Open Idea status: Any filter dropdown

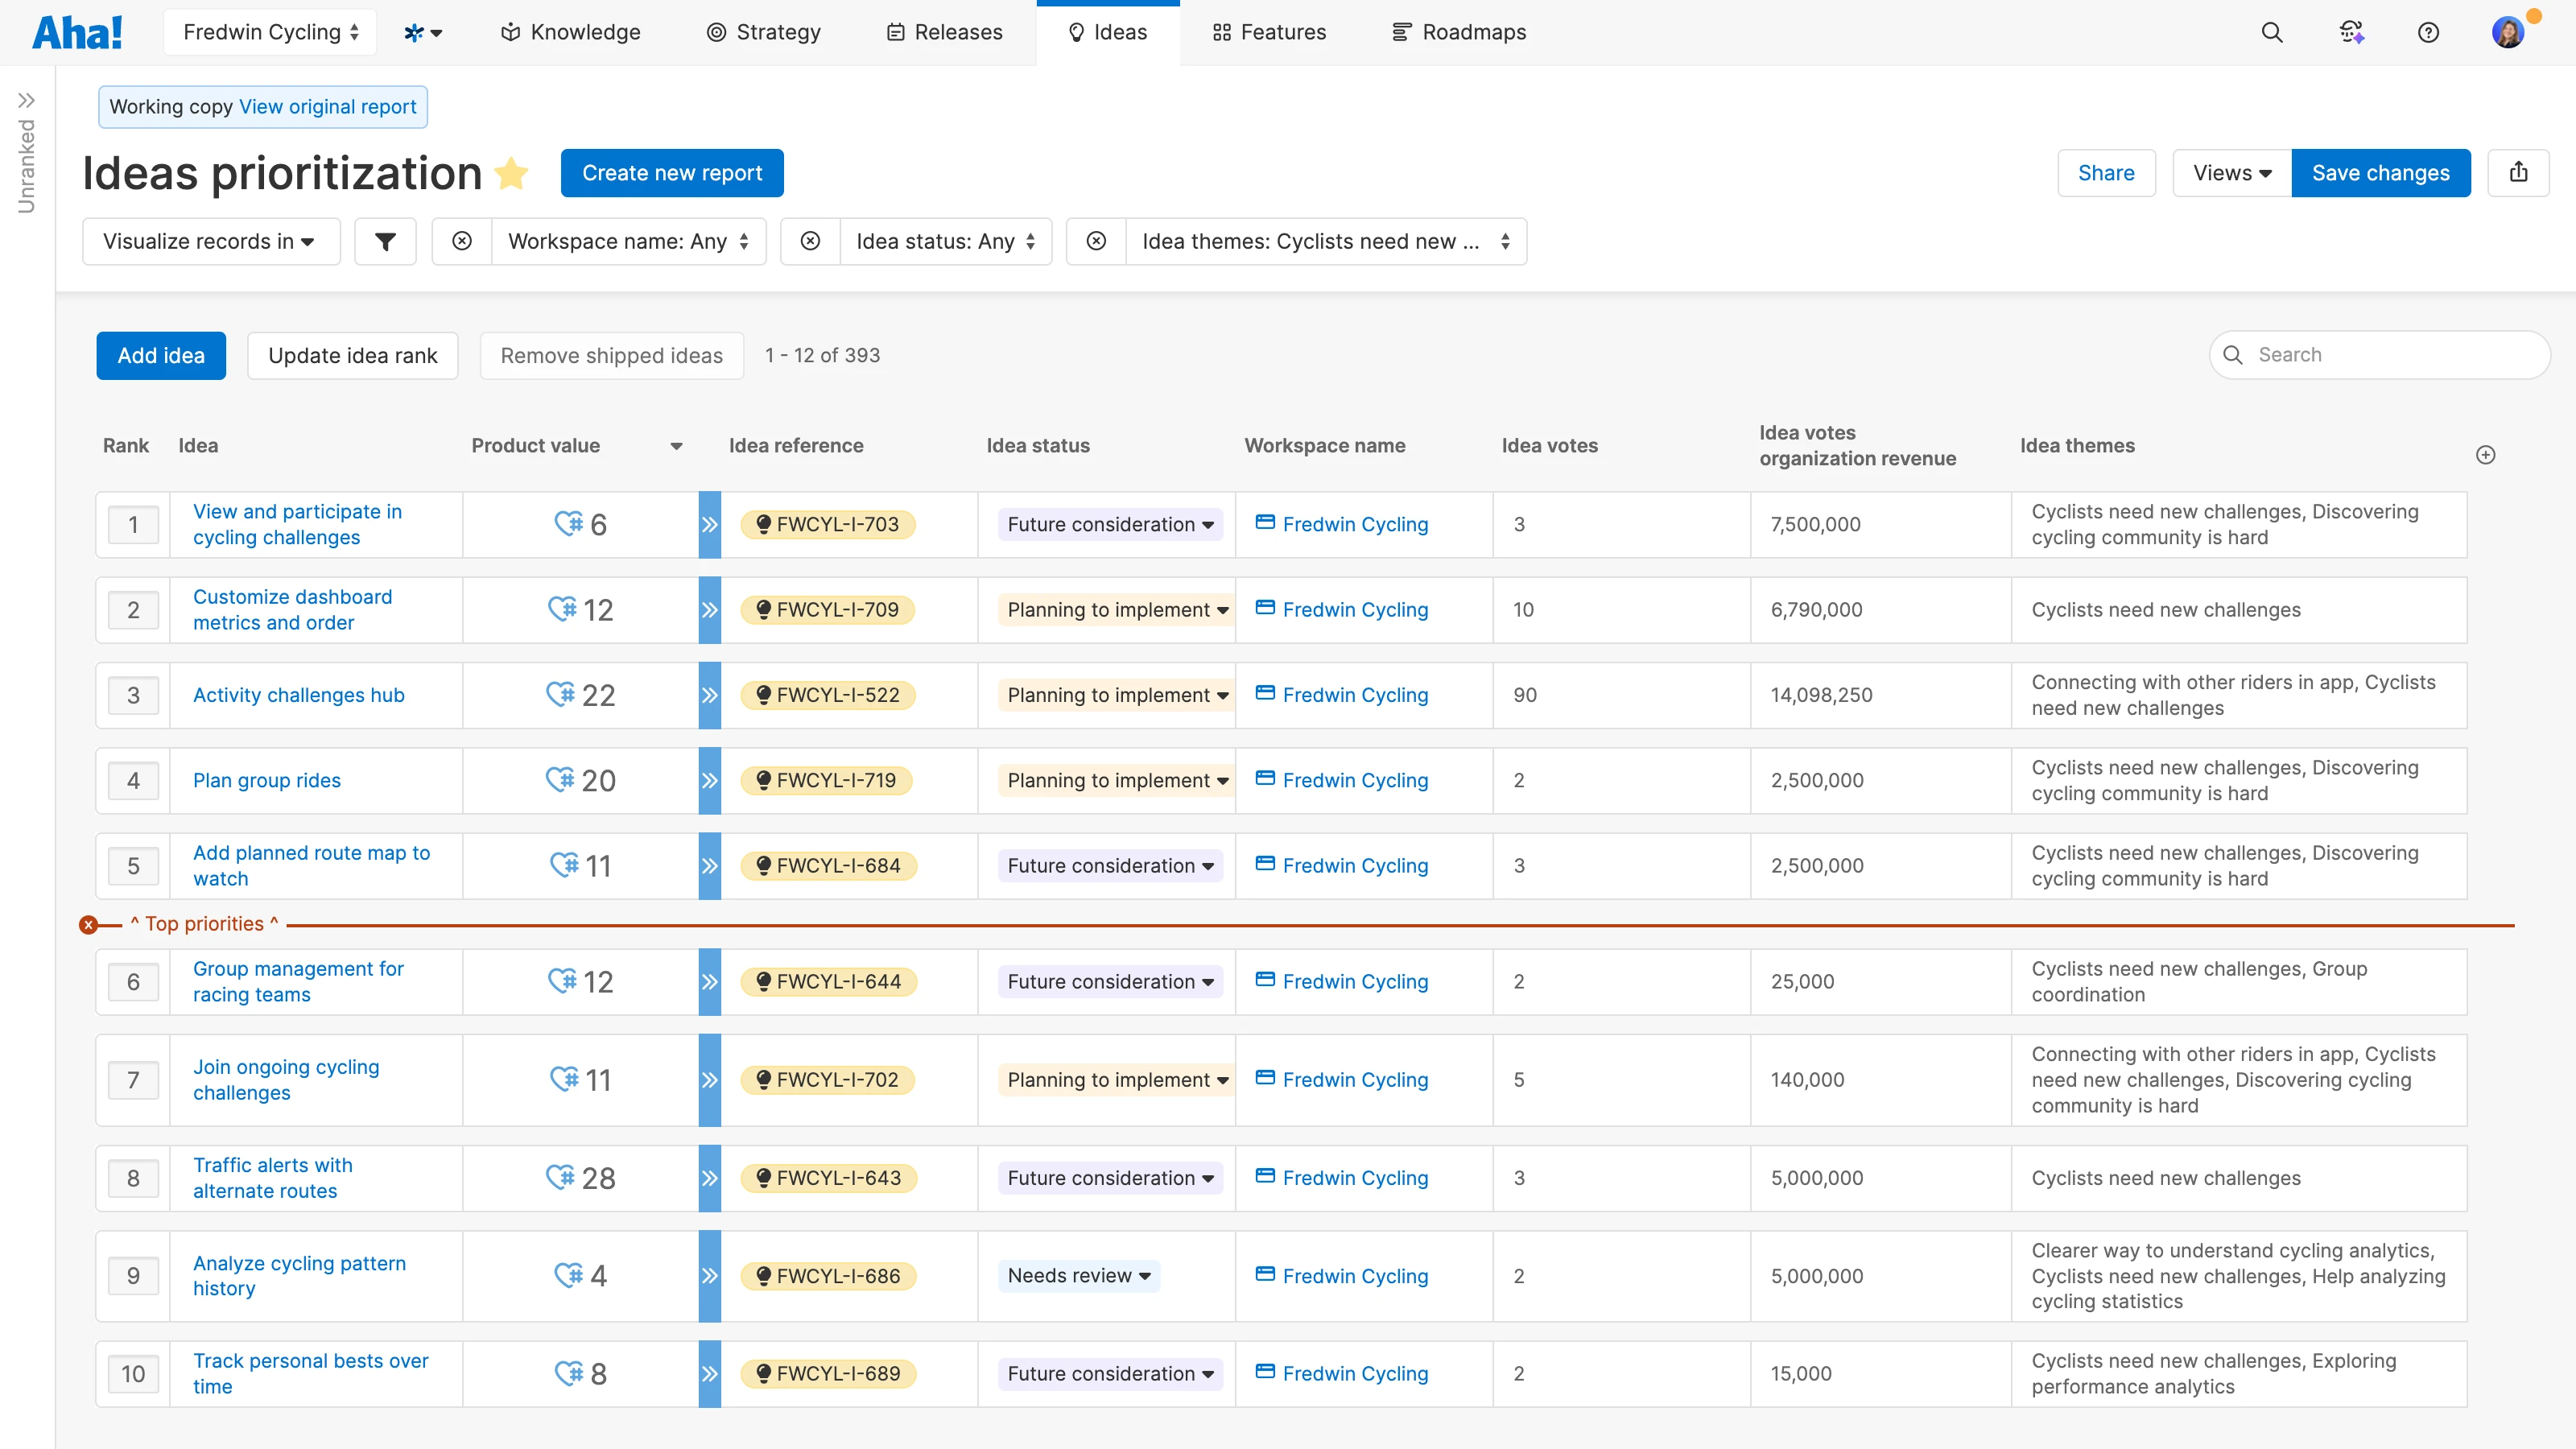(946, 241)
